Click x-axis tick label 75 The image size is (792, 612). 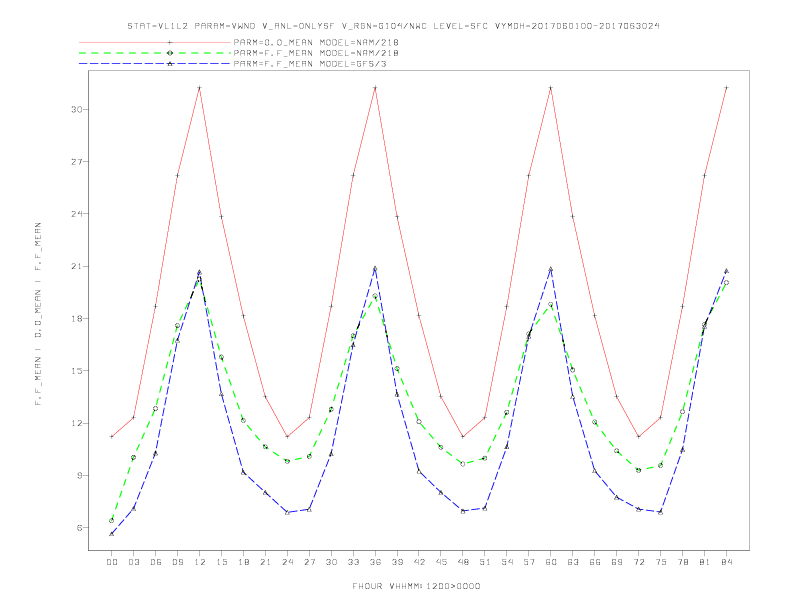coord(661,562)
